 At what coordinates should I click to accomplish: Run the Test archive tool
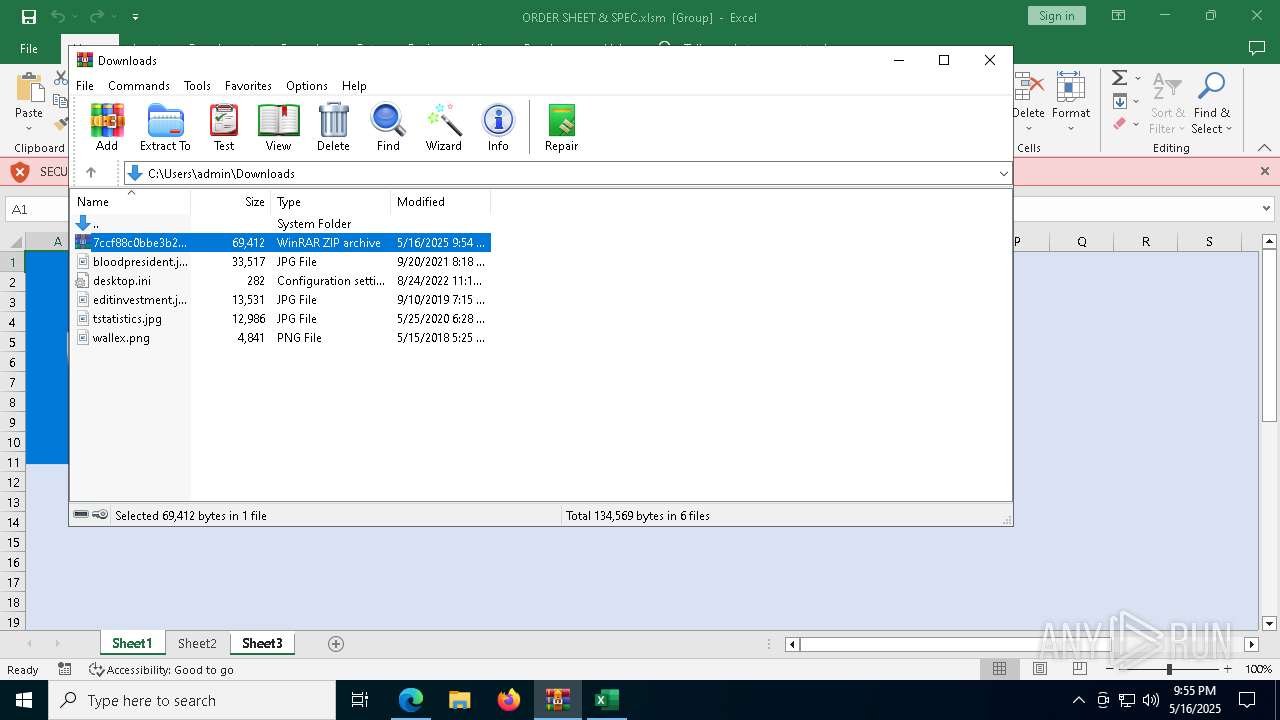pyautogui.click(x=224, y=127)
